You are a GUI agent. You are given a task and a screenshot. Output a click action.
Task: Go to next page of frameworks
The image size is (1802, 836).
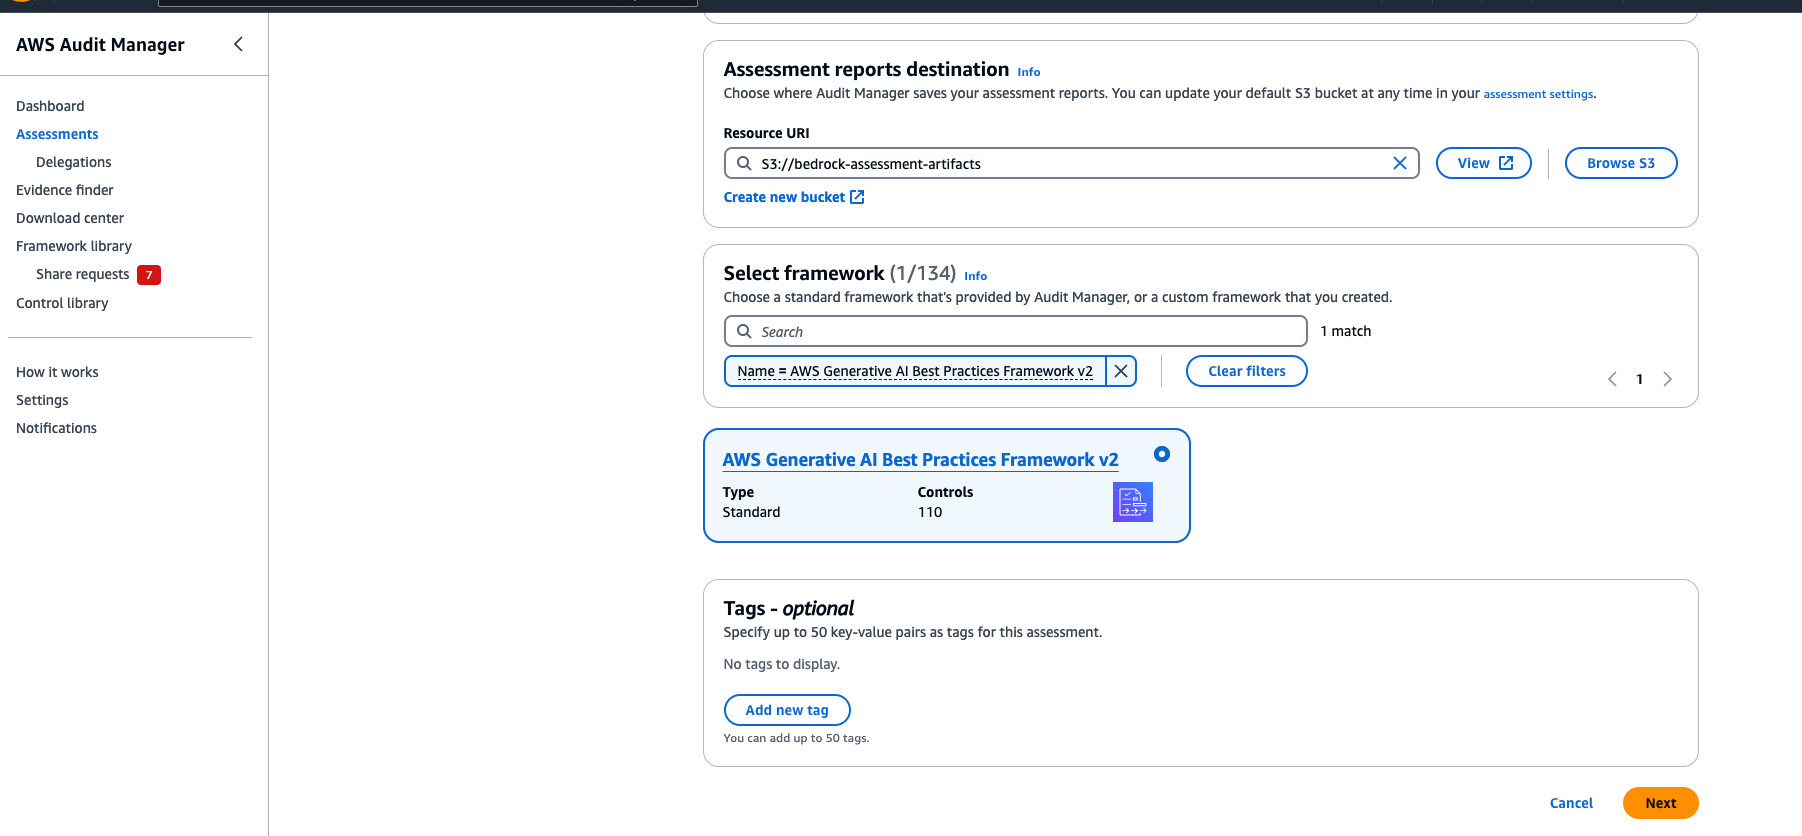click(1667, 379)
